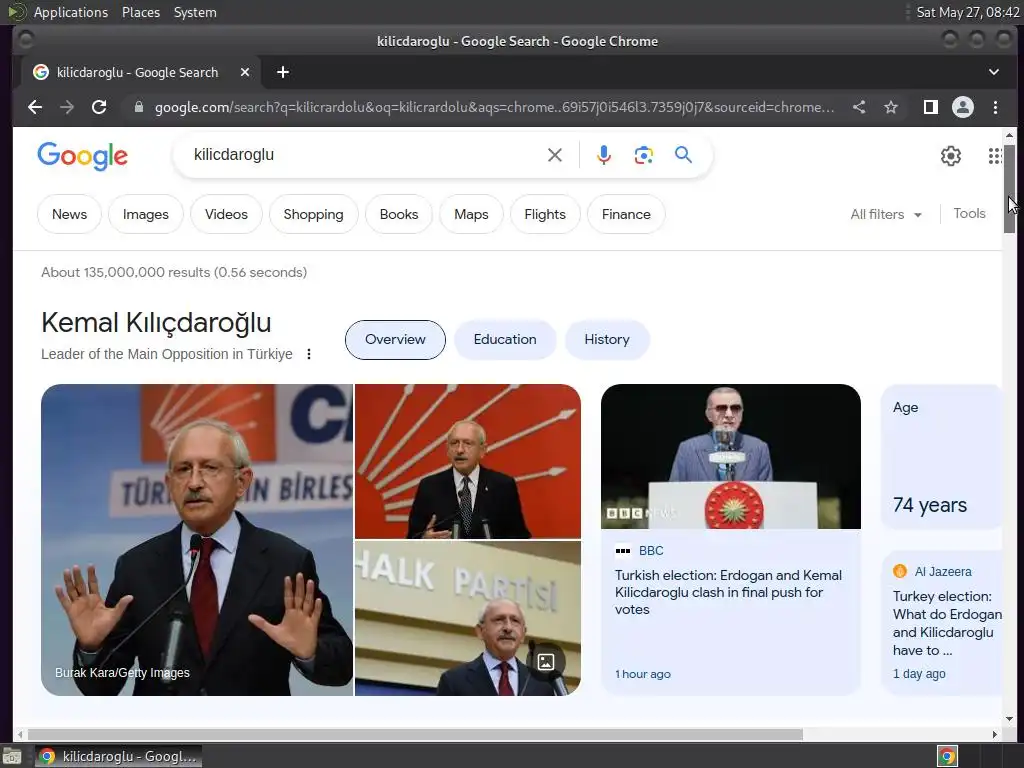
Task: Open more options beside Leader of the Main Opposition
Action: [309, 354]
